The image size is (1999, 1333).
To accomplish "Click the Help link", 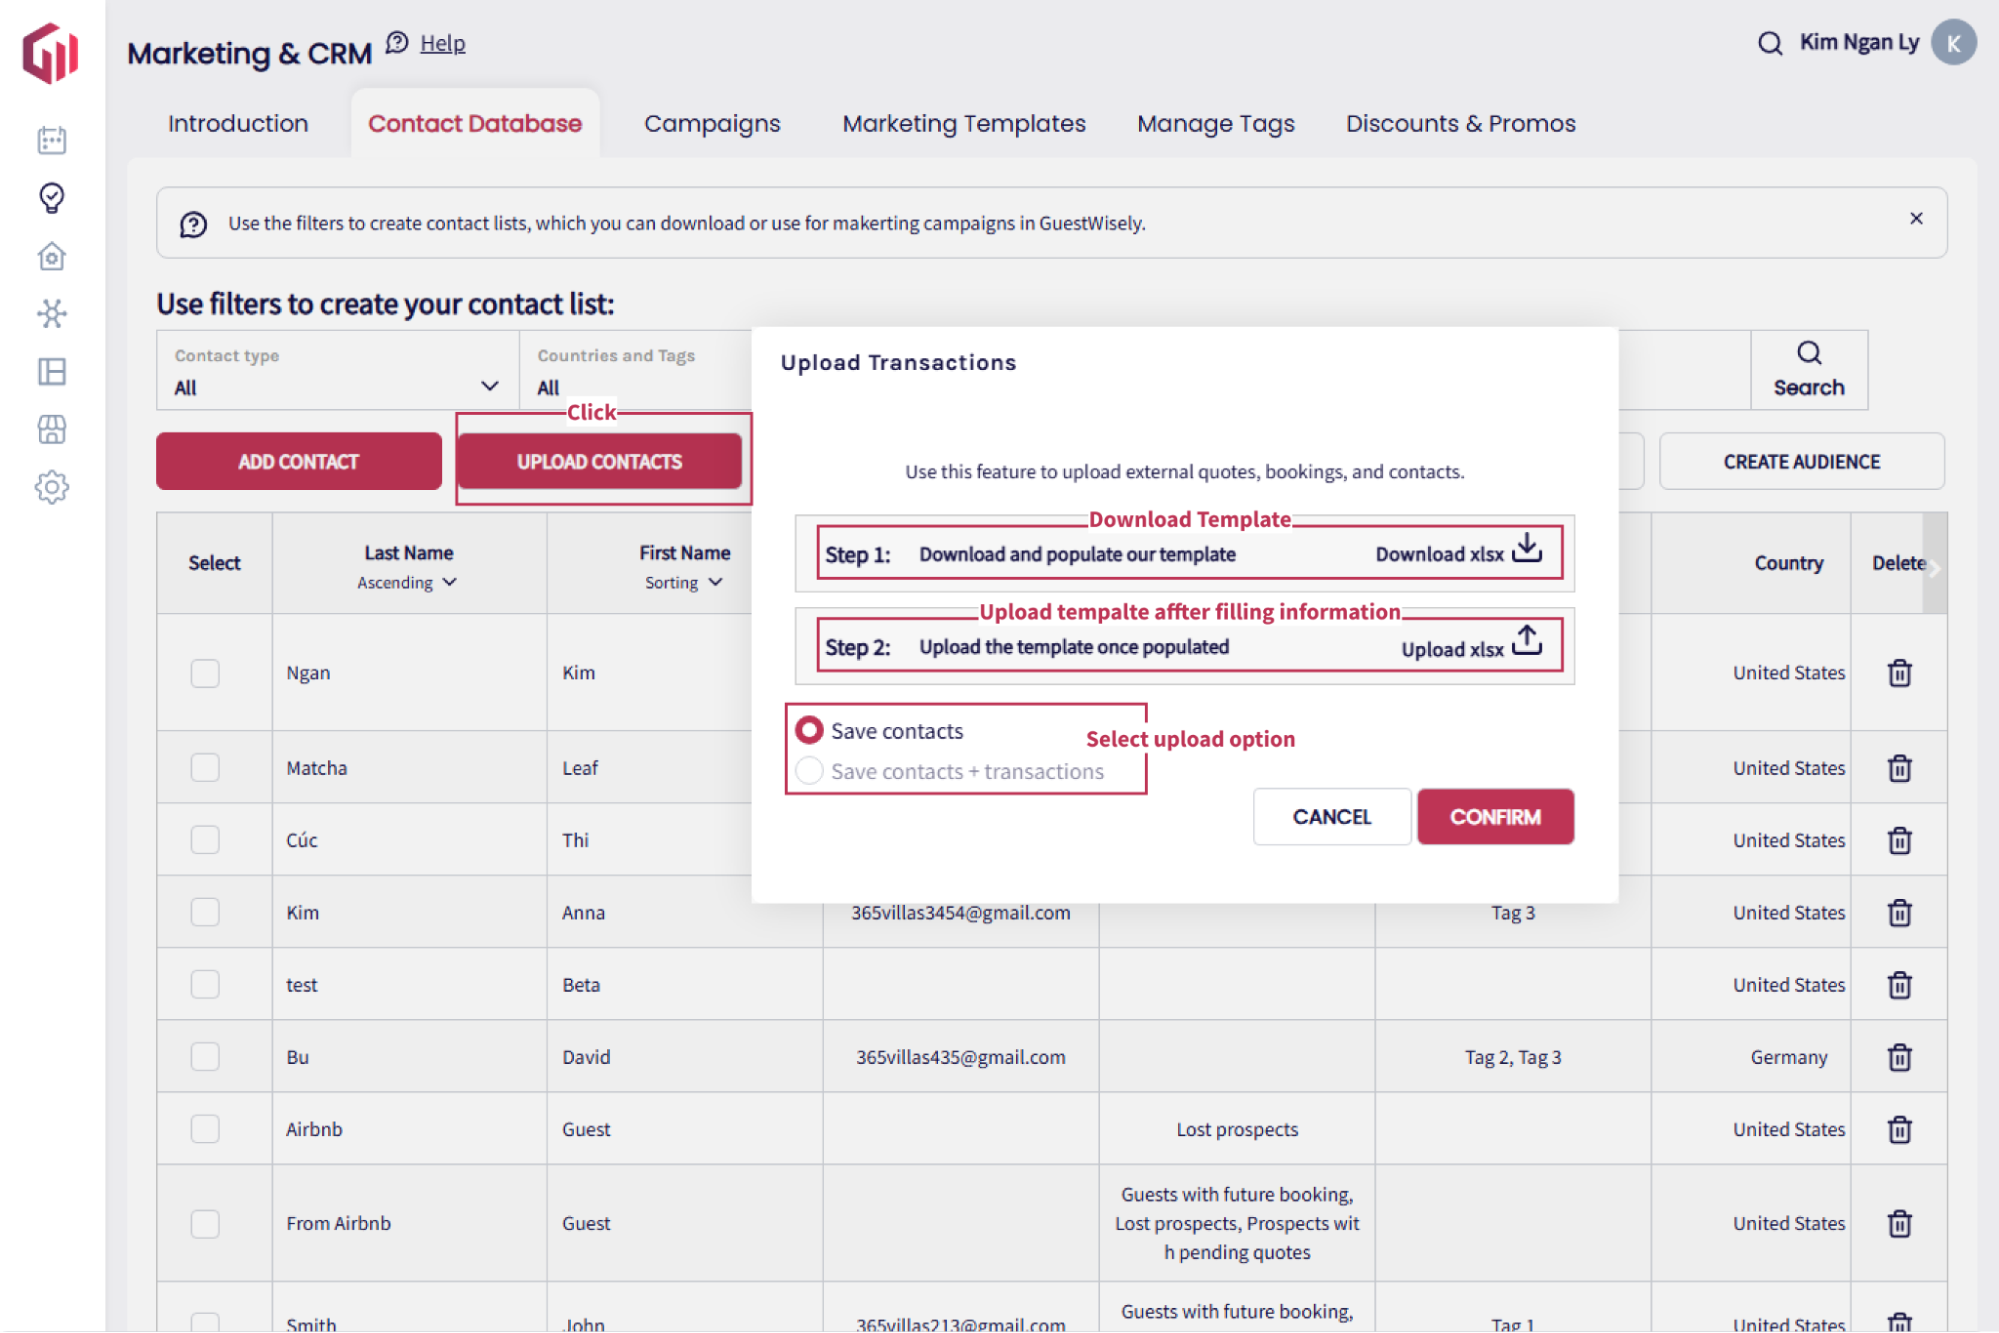I will coord(442,43).
